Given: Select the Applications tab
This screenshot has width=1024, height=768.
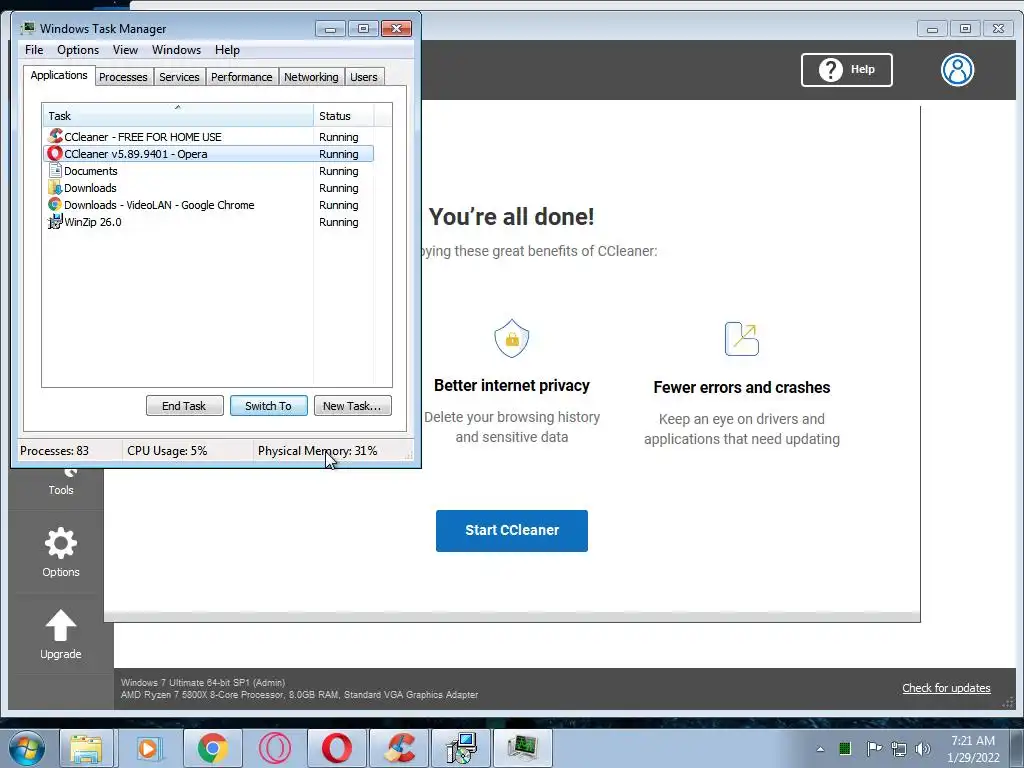Looking at the screenshot, I should [x=59, y=75].
